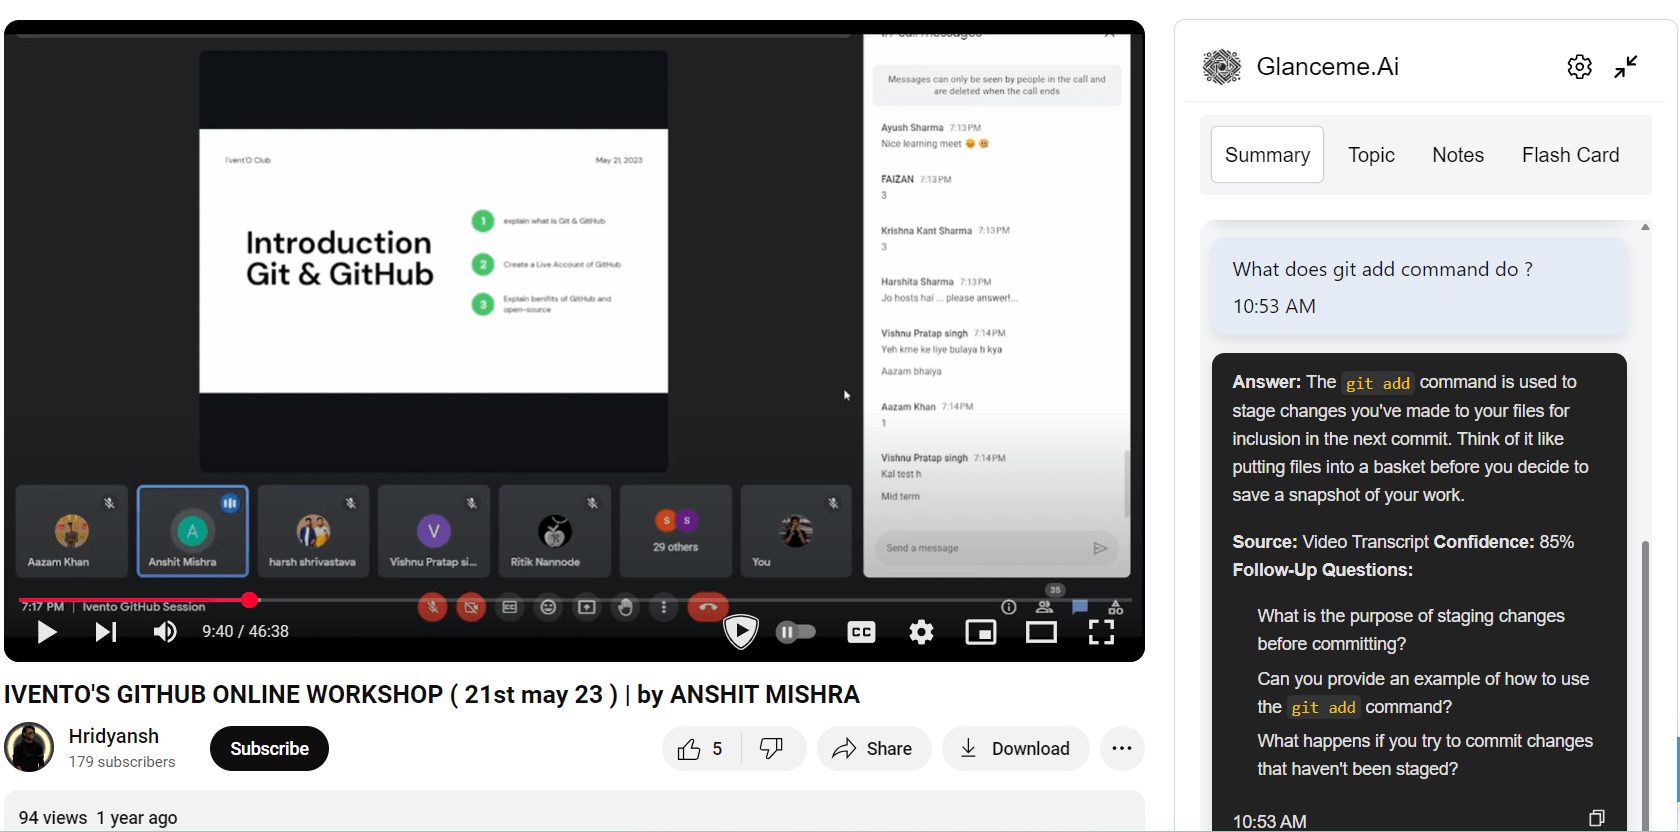
Task: Select the Summary tab
Action: tap(1267, 155)
